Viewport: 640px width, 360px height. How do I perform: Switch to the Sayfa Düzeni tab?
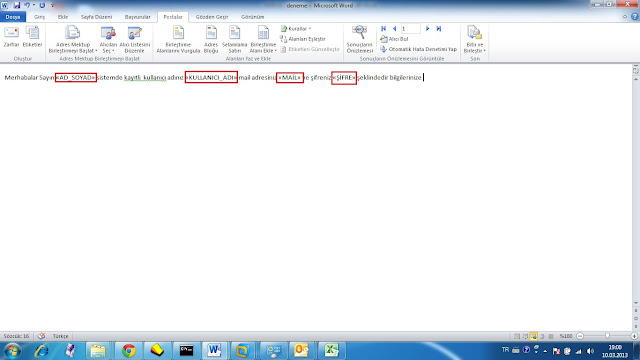[x=96, y=17]
